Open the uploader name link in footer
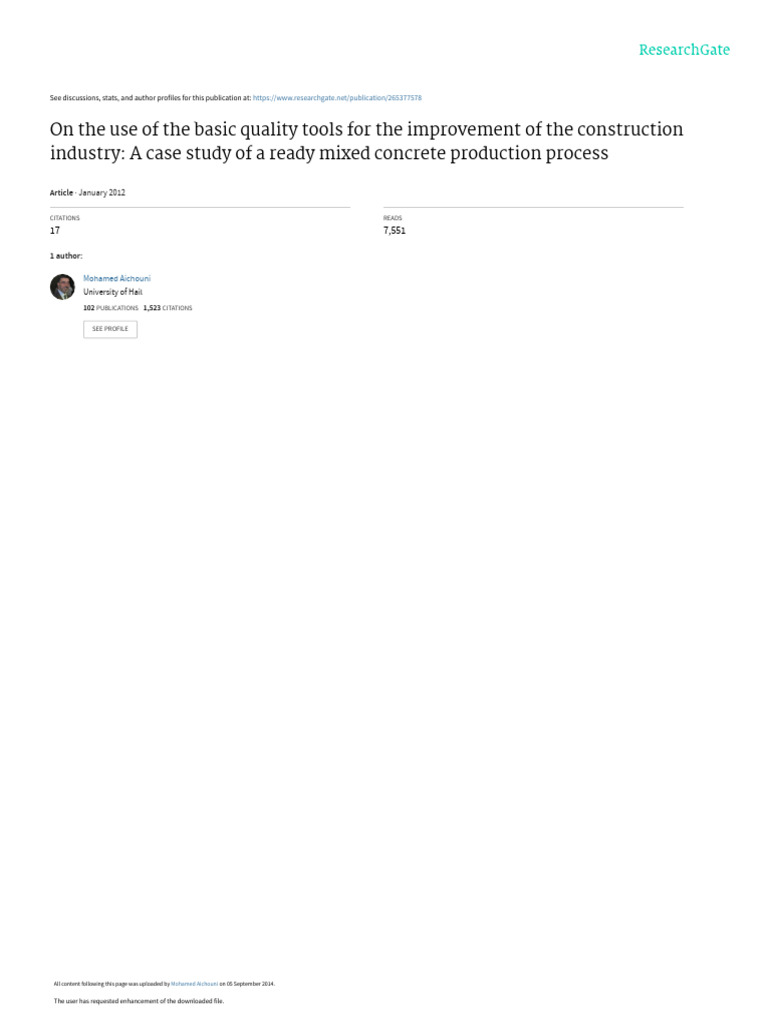768x1024 pixels. click(x=195, y=984)
